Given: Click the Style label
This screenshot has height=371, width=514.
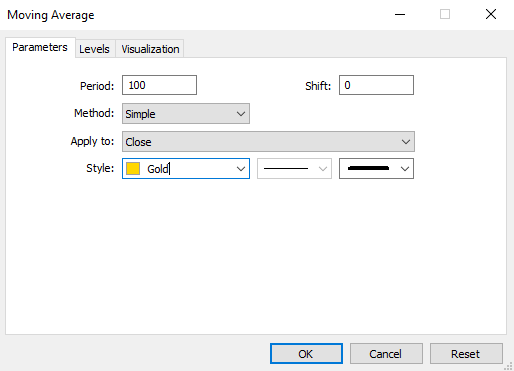Looking at the screenshot, I should click(x=100, y=168).
